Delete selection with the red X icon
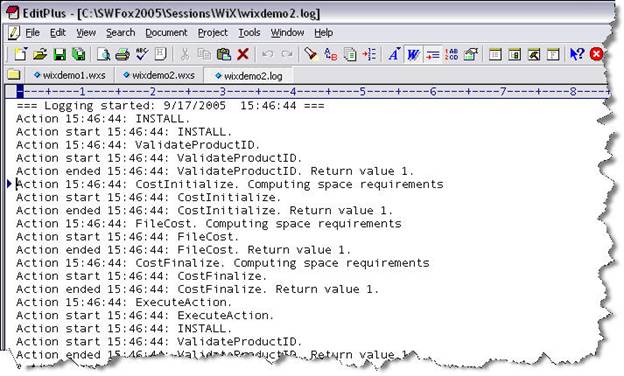624x376 pixels. pos(243,54)
